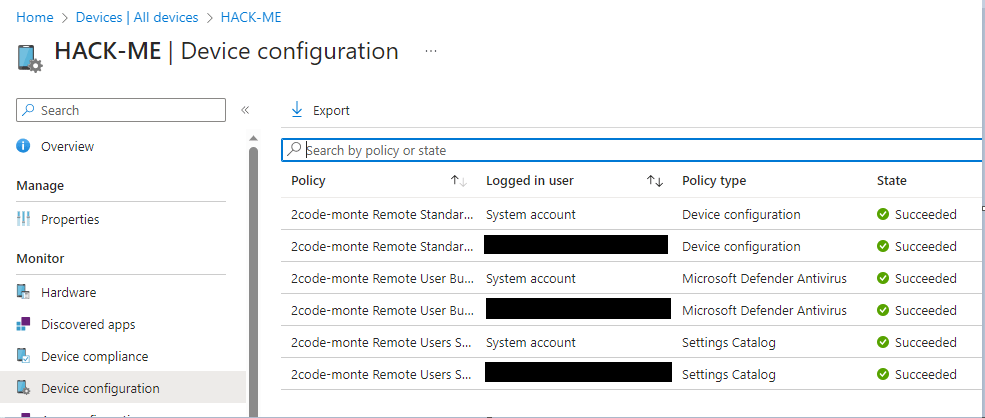This screenshot has height=418, width=985.
Task: Focus the Search by policy or state box
Action: point(630,150)
